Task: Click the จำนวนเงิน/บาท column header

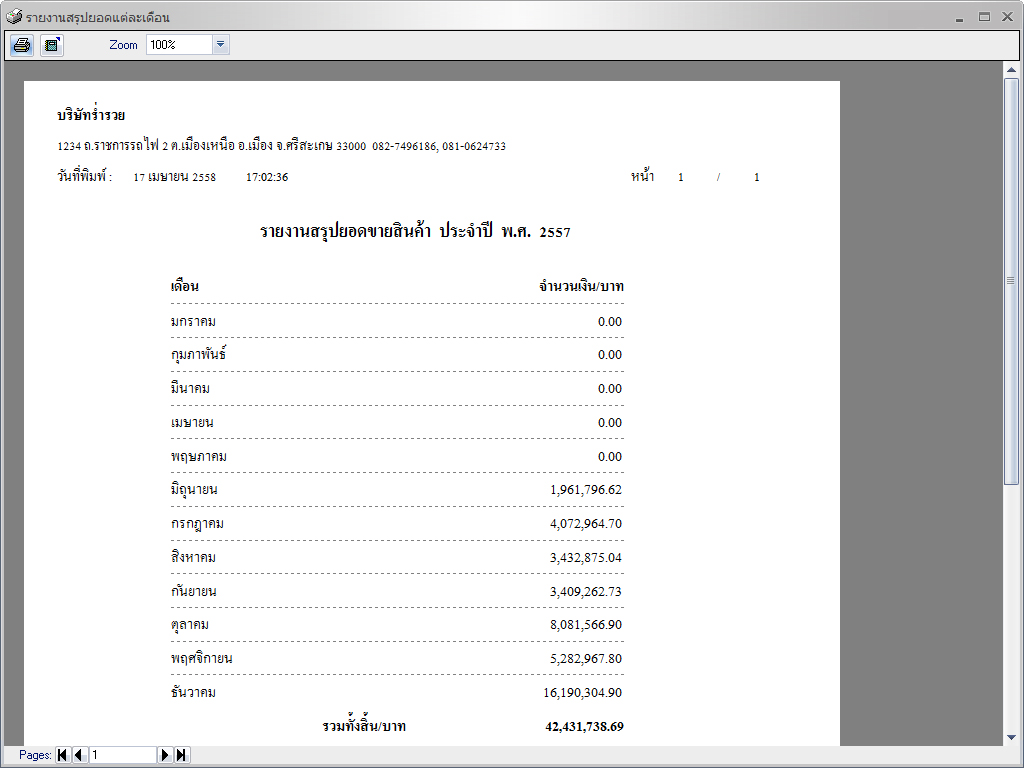Action: tap(581, 286)
